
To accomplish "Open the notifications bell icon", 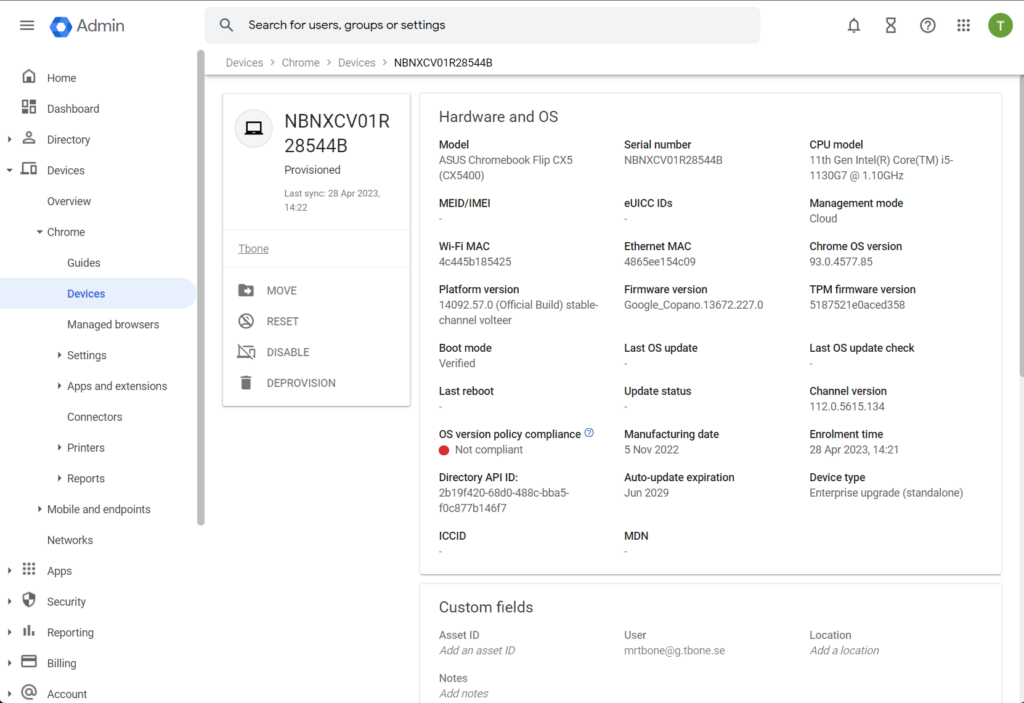I will click(854, 25).
